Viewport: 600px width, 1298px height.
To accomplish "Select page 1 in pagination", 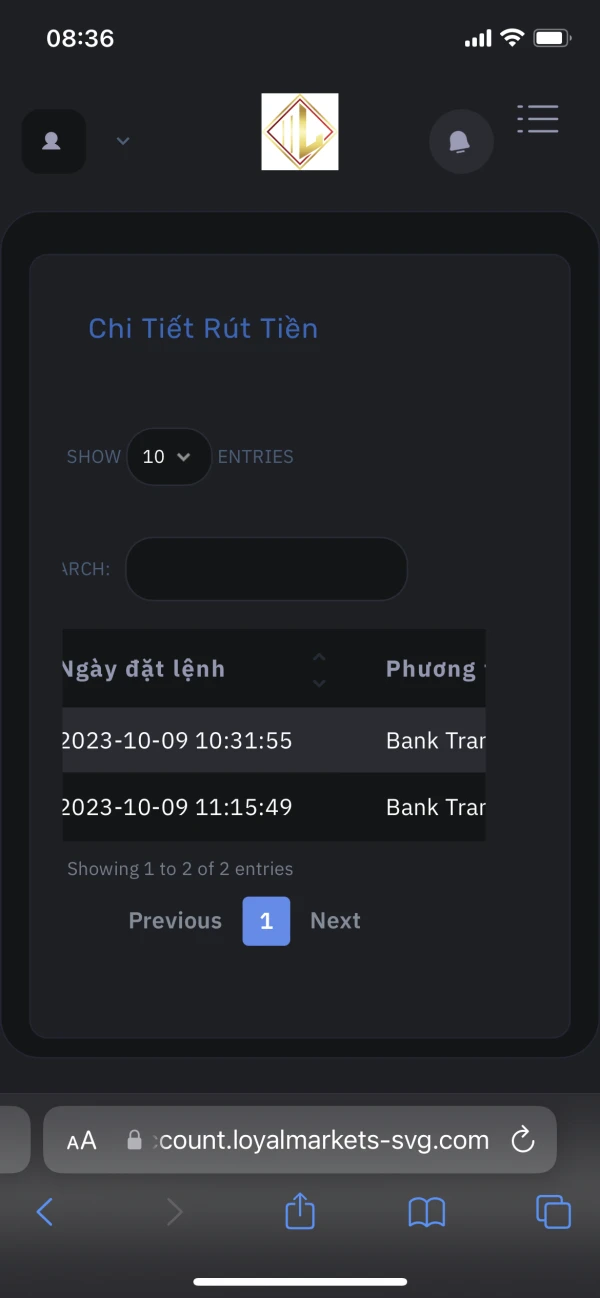I will click(x=266, y=921).
